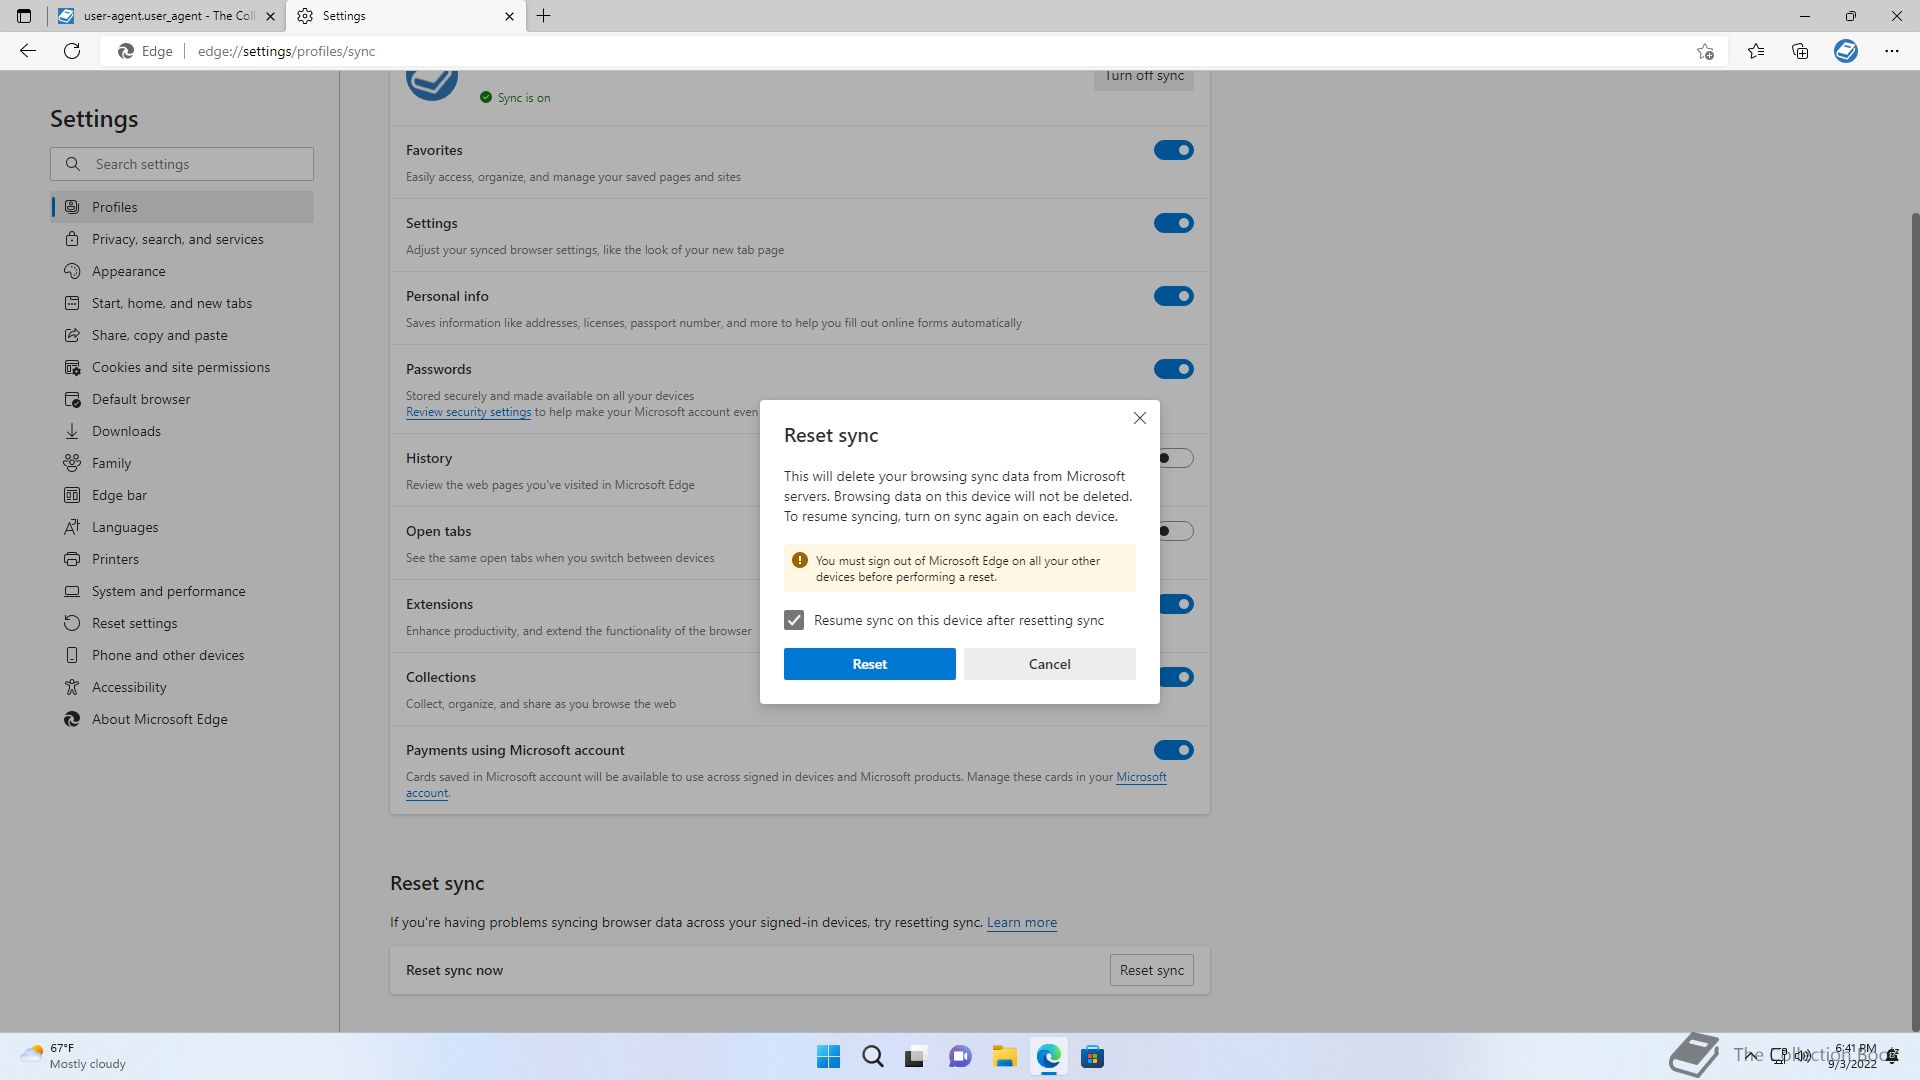Click the browser refresh icon
This screenshot has width=1920, height=1080.
(x=72, y=51)
